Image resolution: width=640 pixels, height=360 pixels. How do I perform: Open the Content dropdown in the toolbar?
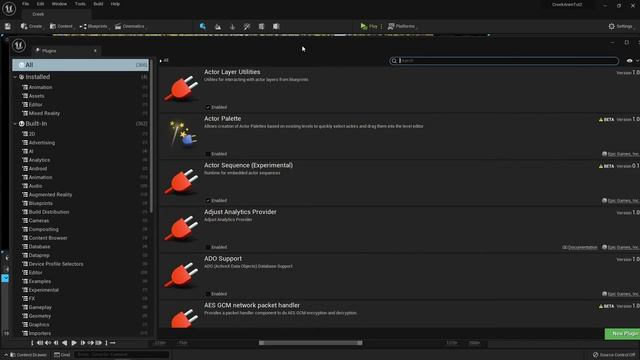(x=61, y=27)
